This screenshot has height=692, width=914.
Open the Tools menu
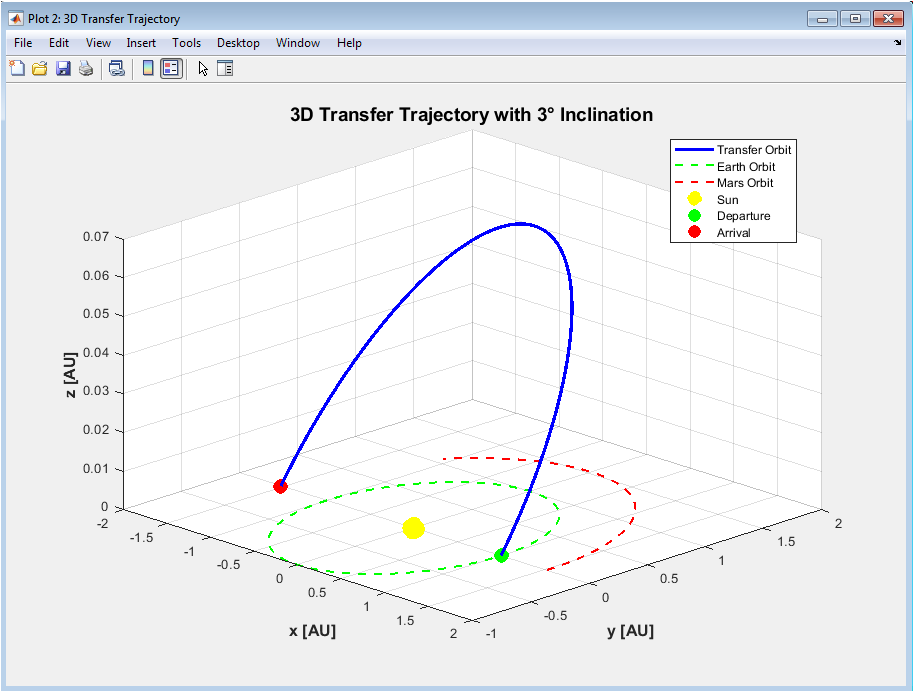(187, 43)
